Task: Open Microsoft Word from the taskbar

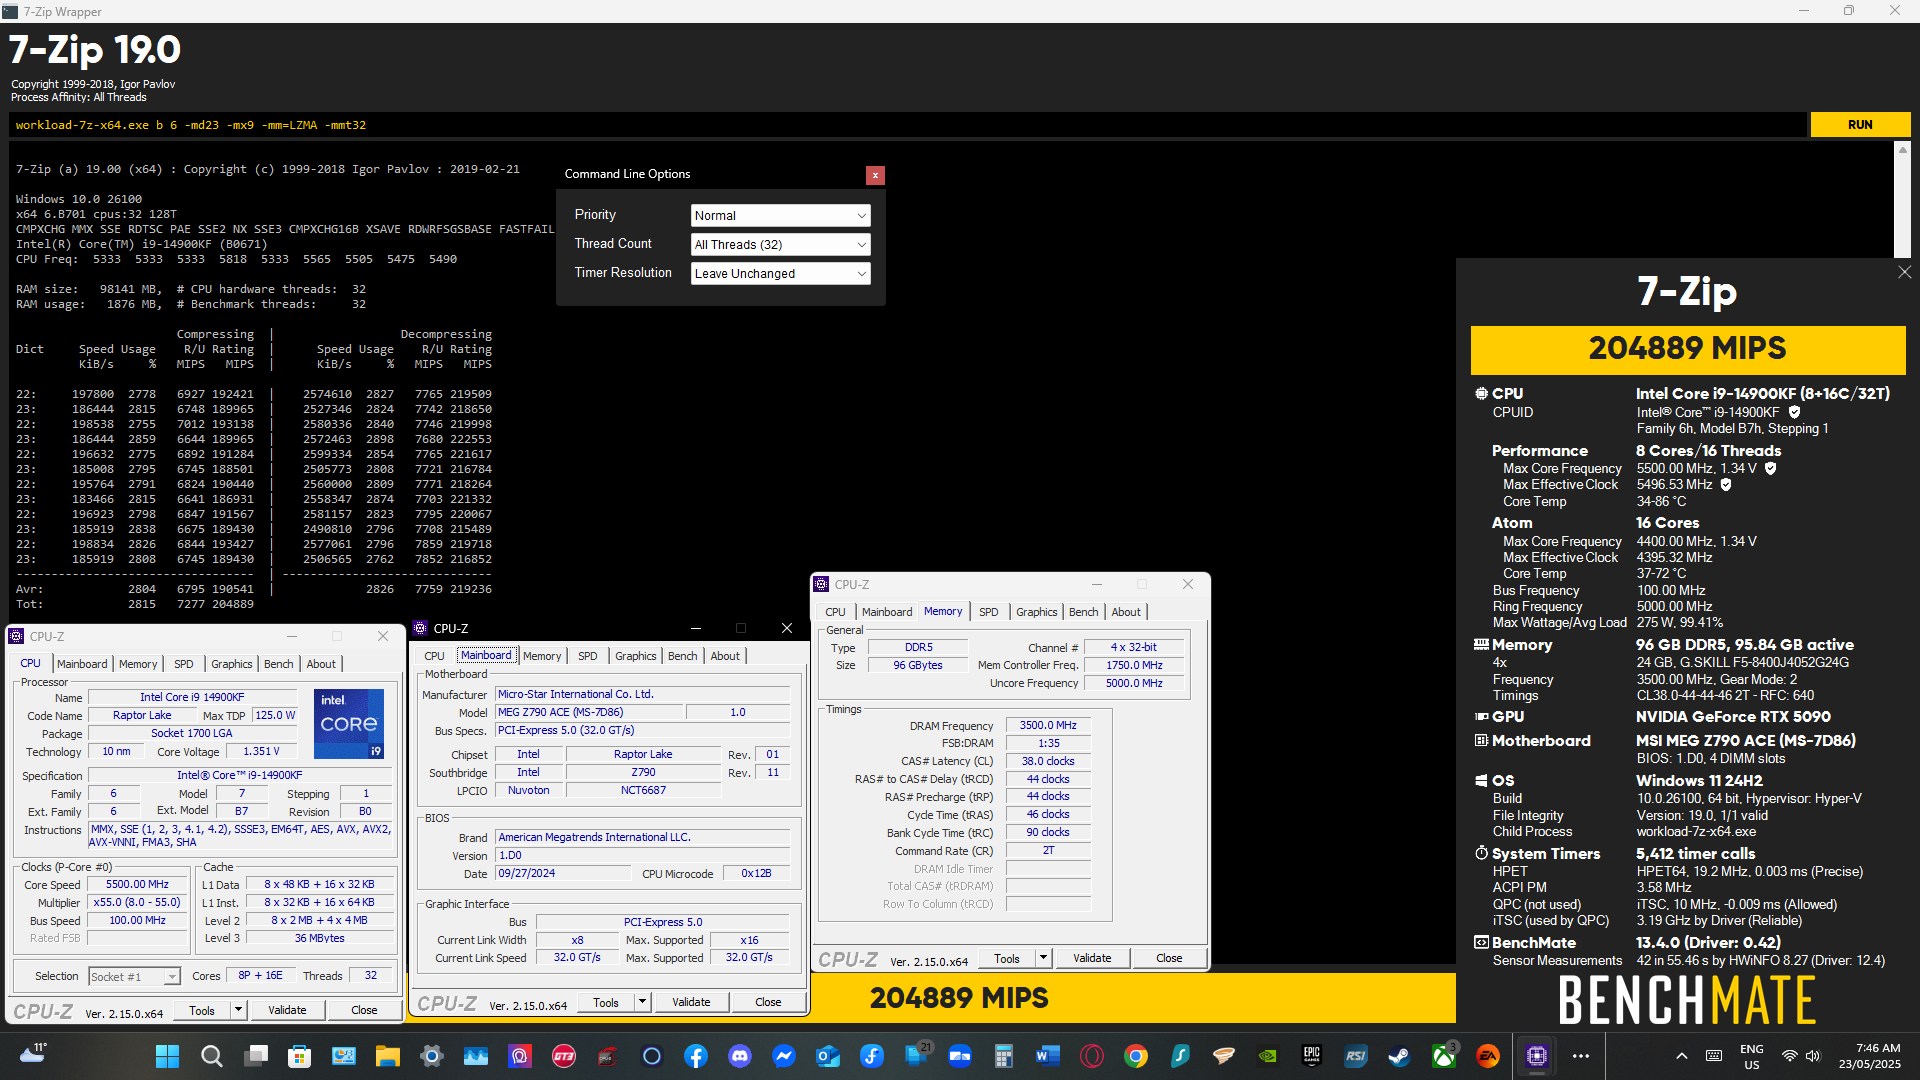Action: (x=1047, y=1056)
